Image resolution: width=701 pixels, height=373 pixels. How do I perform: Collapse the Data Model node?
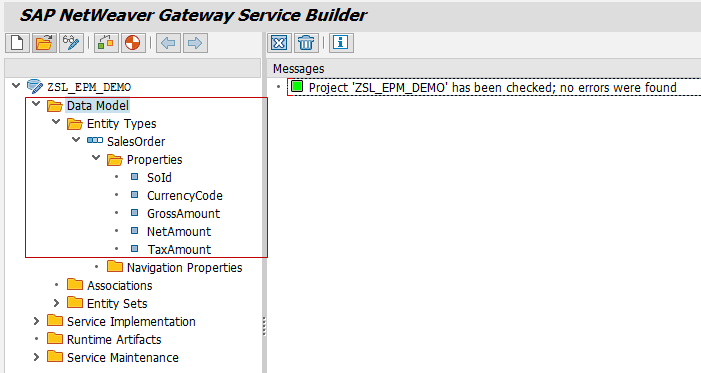pos(36,104)
